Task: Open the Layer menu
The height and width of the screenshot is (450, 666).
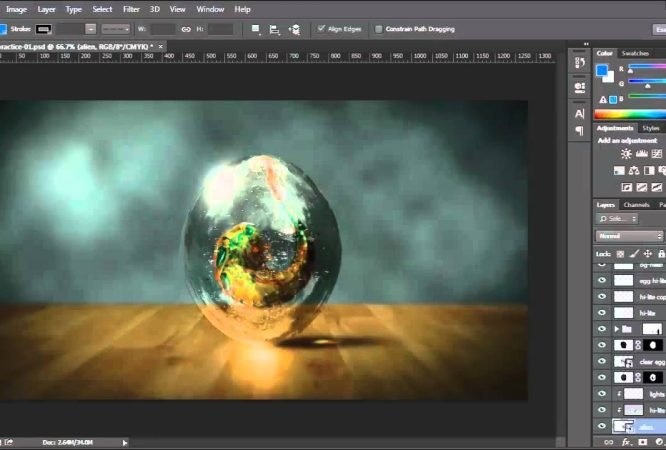Action: click(x=46, y=9)
